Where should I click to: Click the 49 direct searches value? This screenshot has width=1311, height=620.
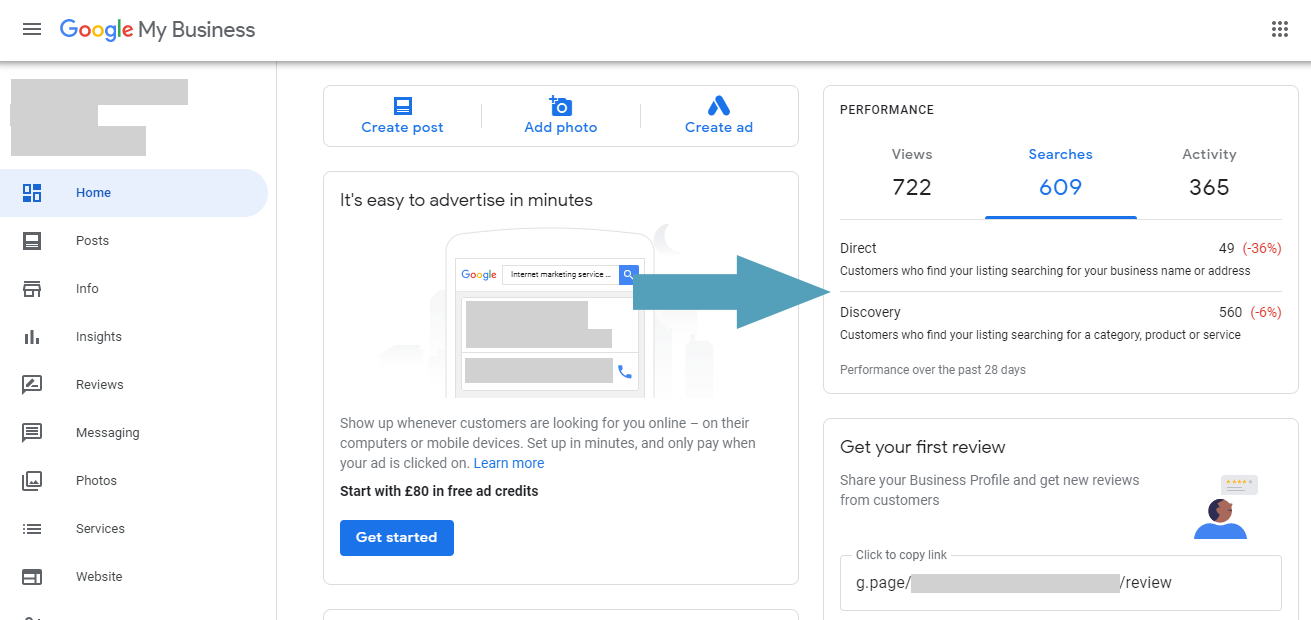point(1227,248)
